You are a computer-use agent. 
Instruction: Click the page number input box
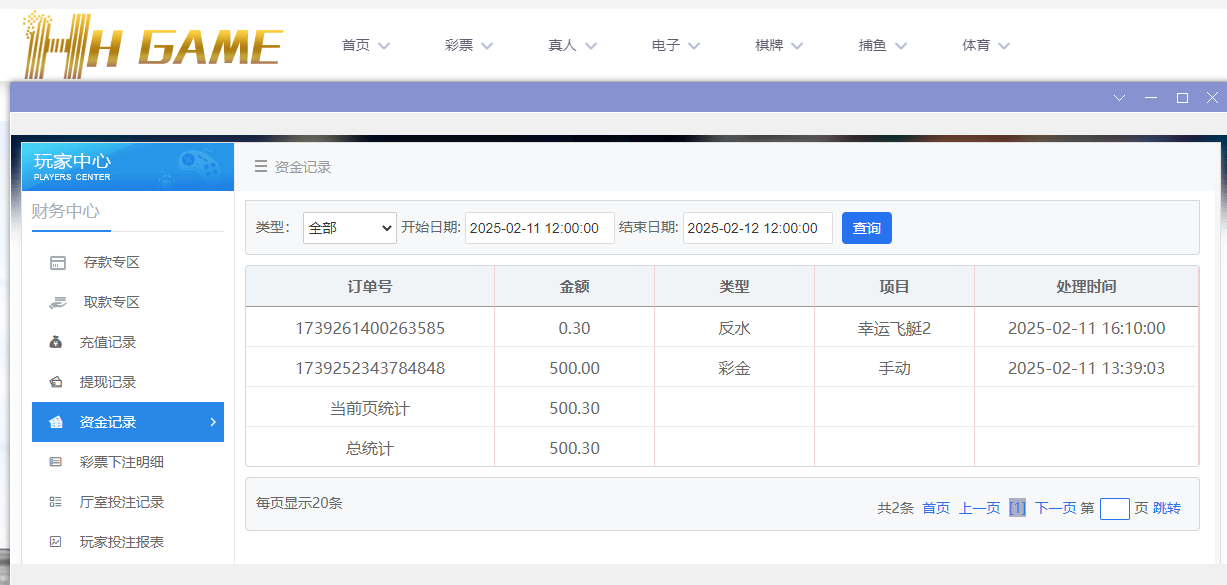point(1114,509)
